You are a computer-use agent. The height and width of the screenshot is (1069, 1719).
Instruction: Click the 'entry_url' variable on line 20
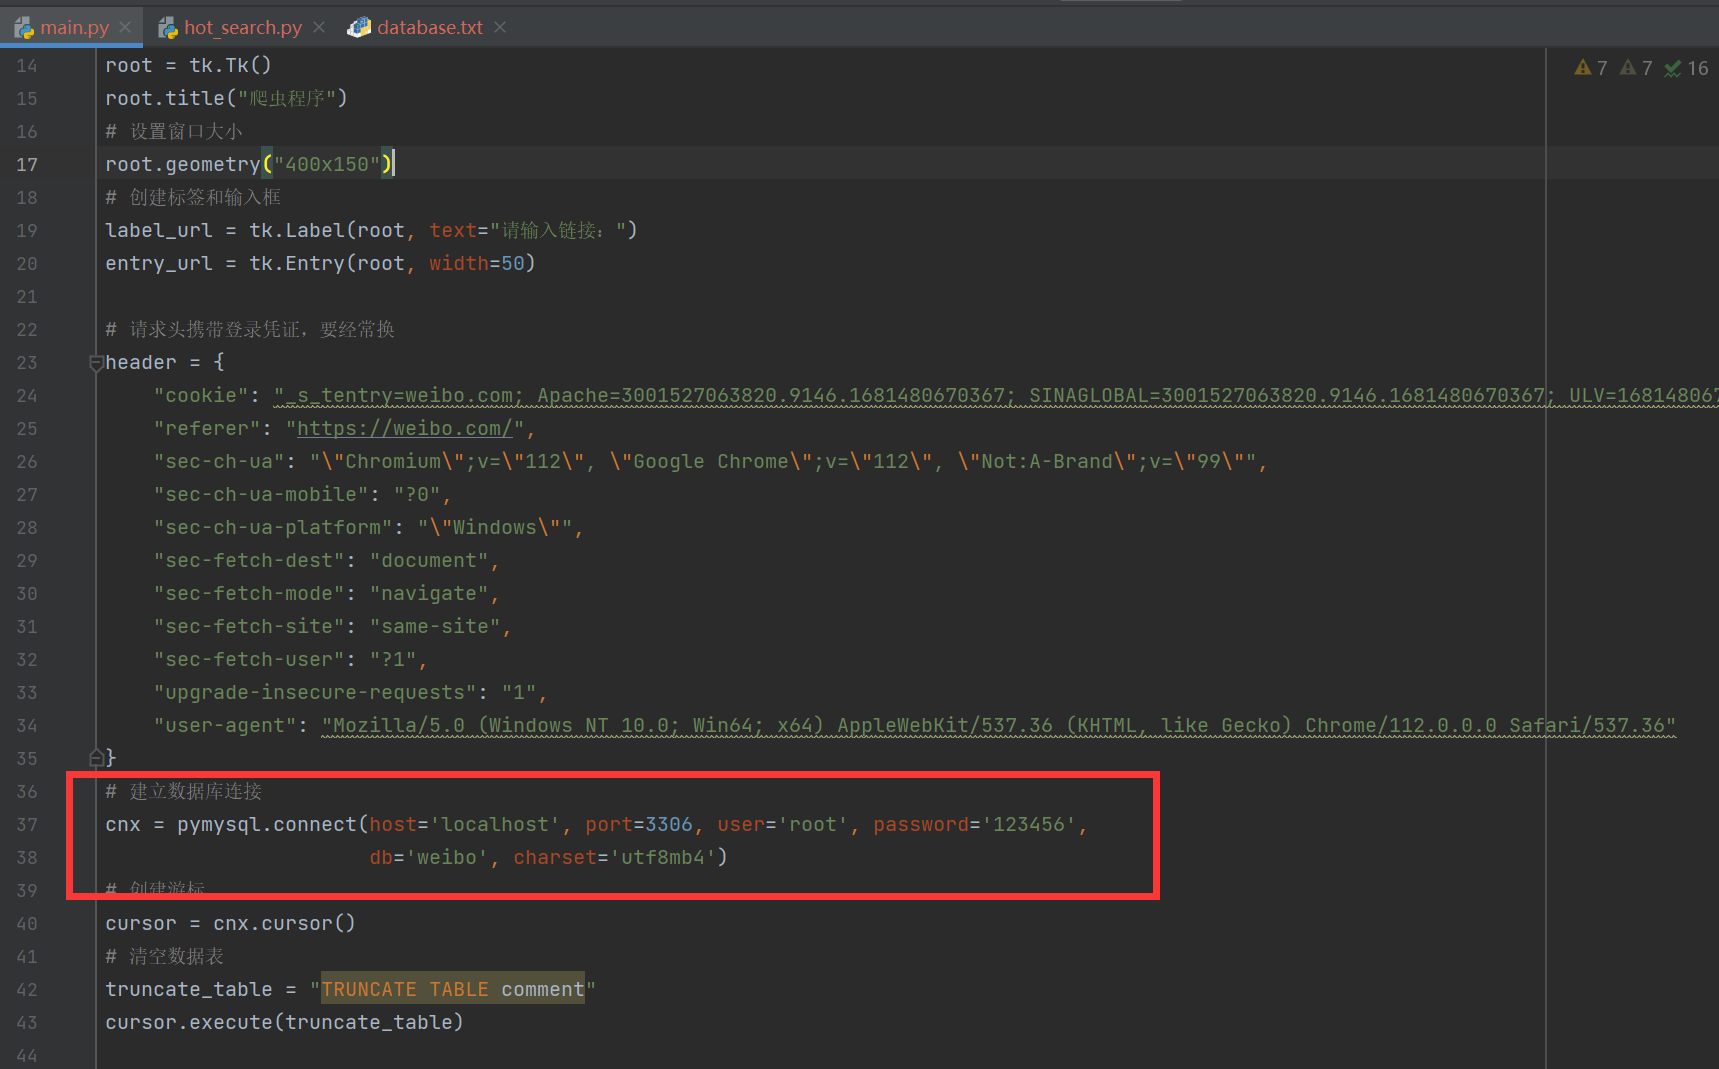click(x=159, y=263)
